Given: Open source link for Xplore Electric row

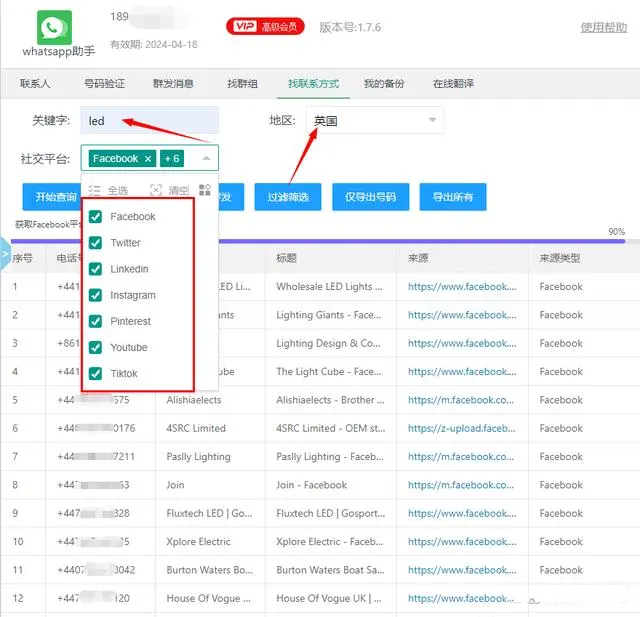Looking at the screenshot, I should pos(462,542).
